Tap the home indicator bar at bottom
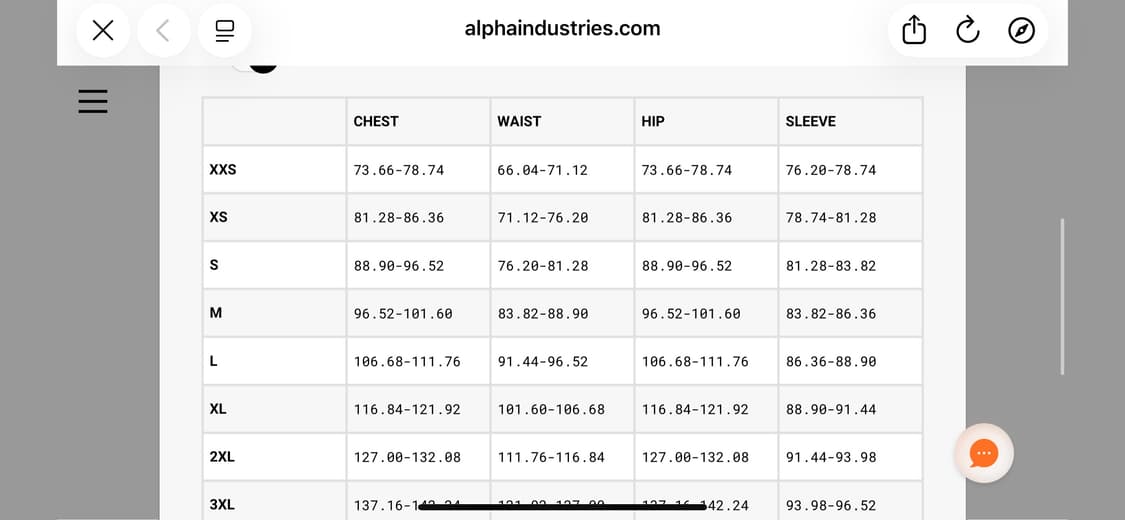 click(x=562, y=507)
